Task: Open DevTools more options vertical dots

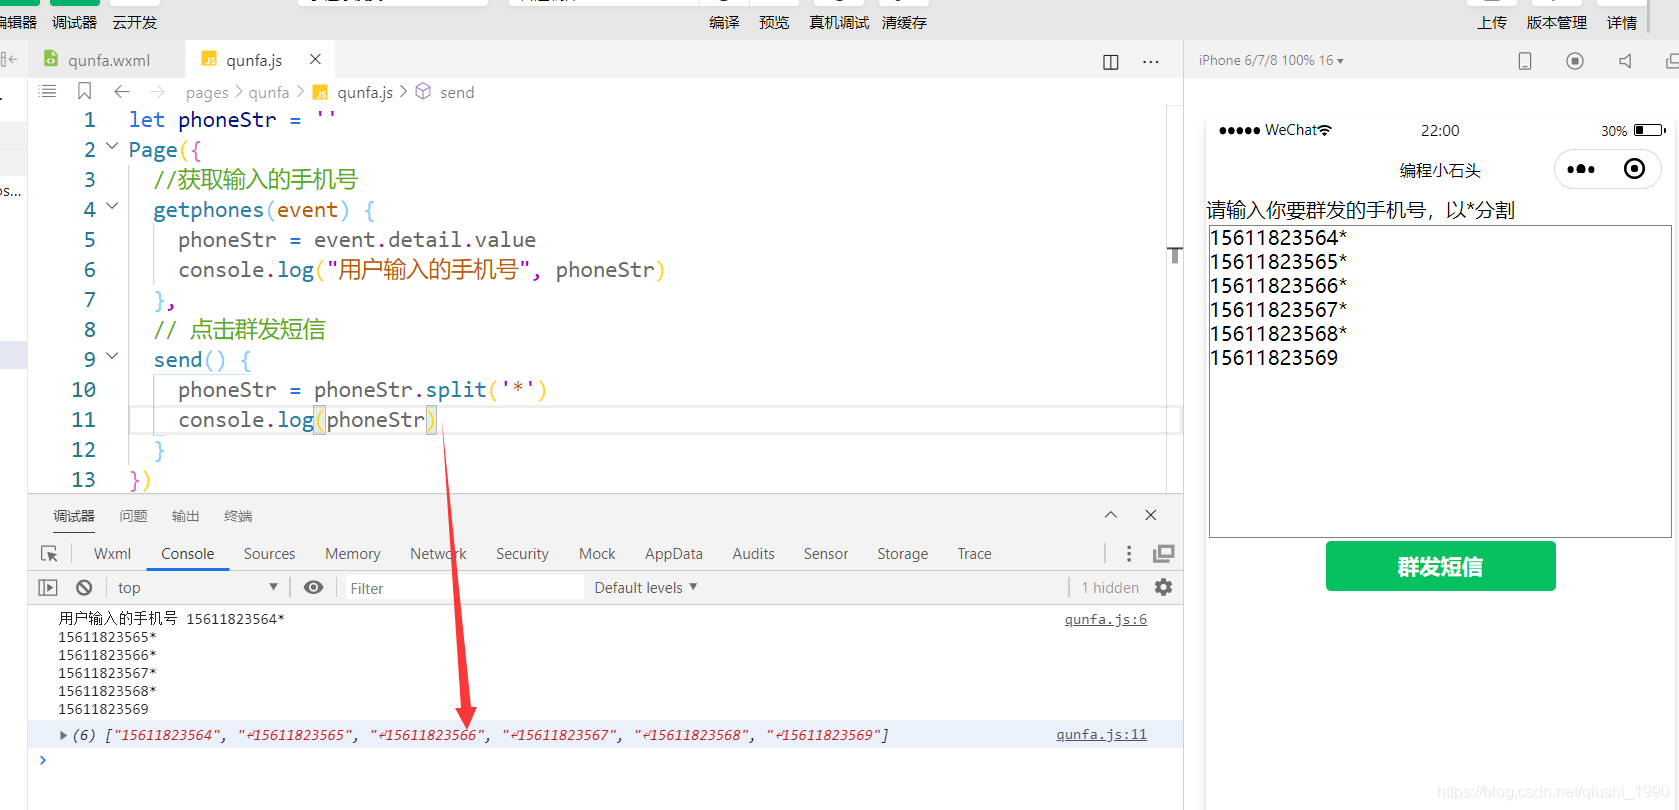Action: coord(1129,553)
